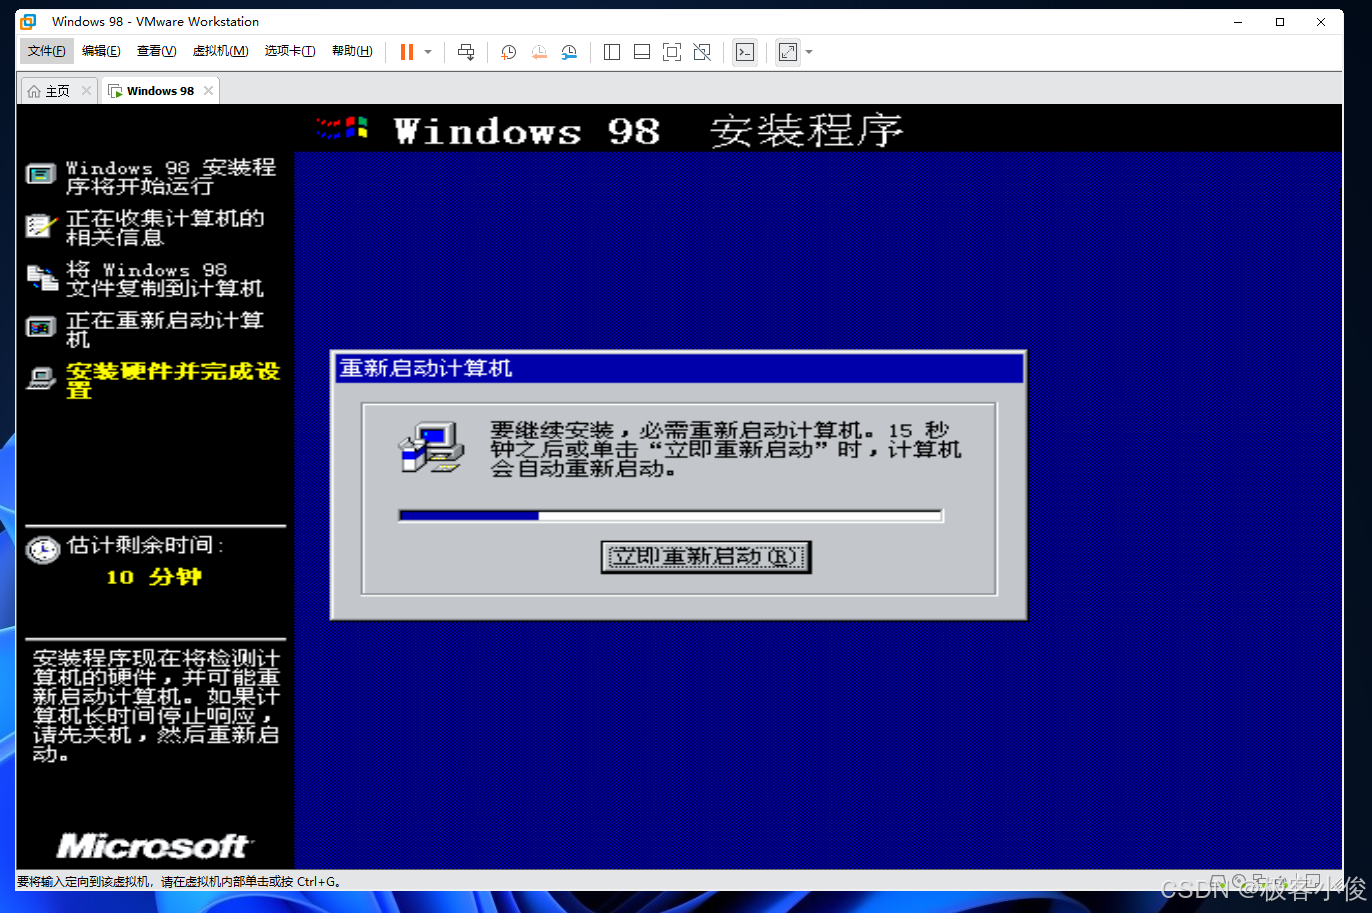Send Ctrl+Alt+Del to the virtual machine

pyautogui.click(x=466, y=52)
